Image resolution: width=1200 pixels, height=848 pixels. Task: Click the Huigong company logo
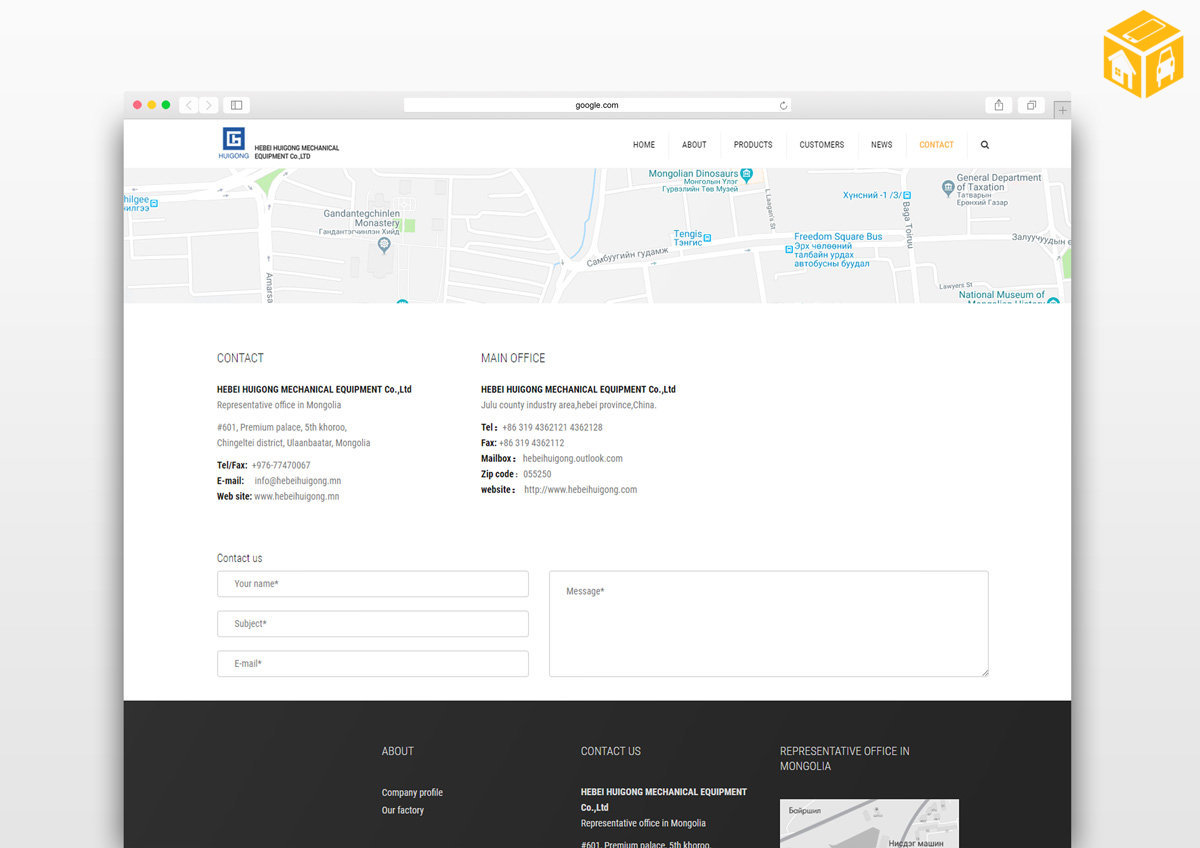233,144
